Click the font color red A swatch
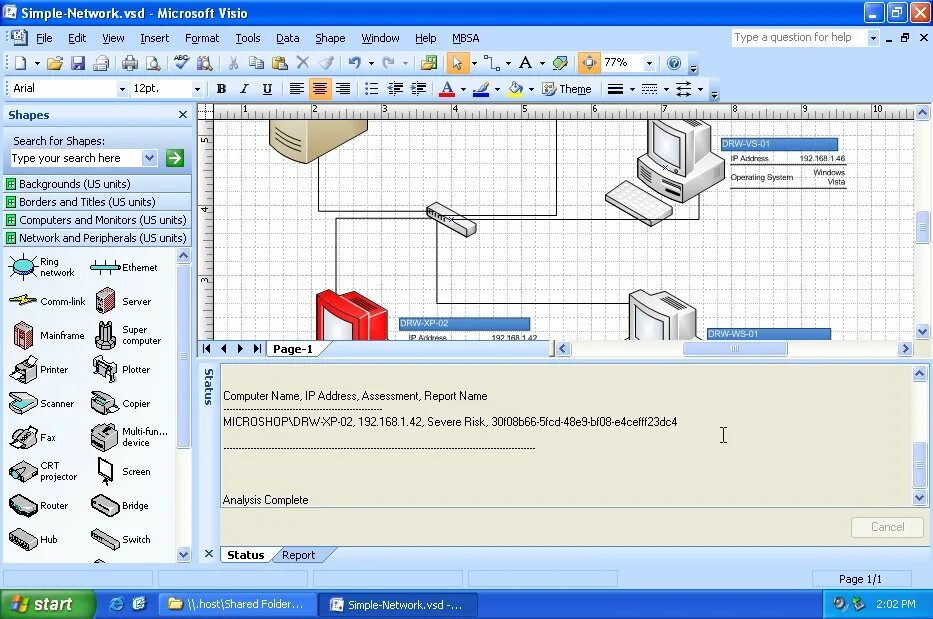The height and width of the screenshot is (619, 933). 447,89
